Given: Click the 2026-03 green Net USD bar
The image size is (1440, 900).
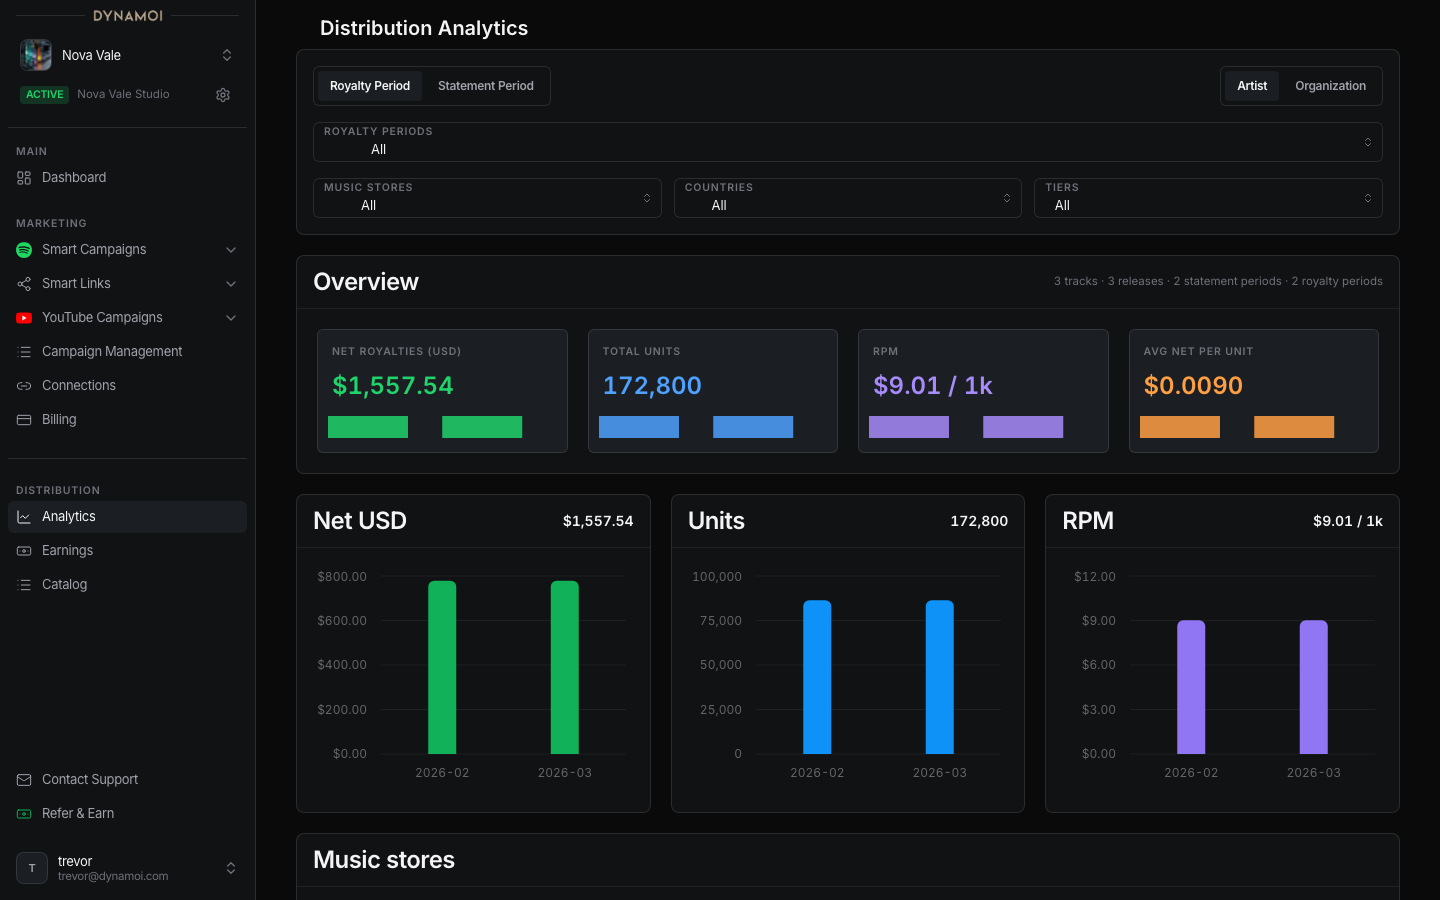Looking at the screenshot, I should (x=565, y=667).
